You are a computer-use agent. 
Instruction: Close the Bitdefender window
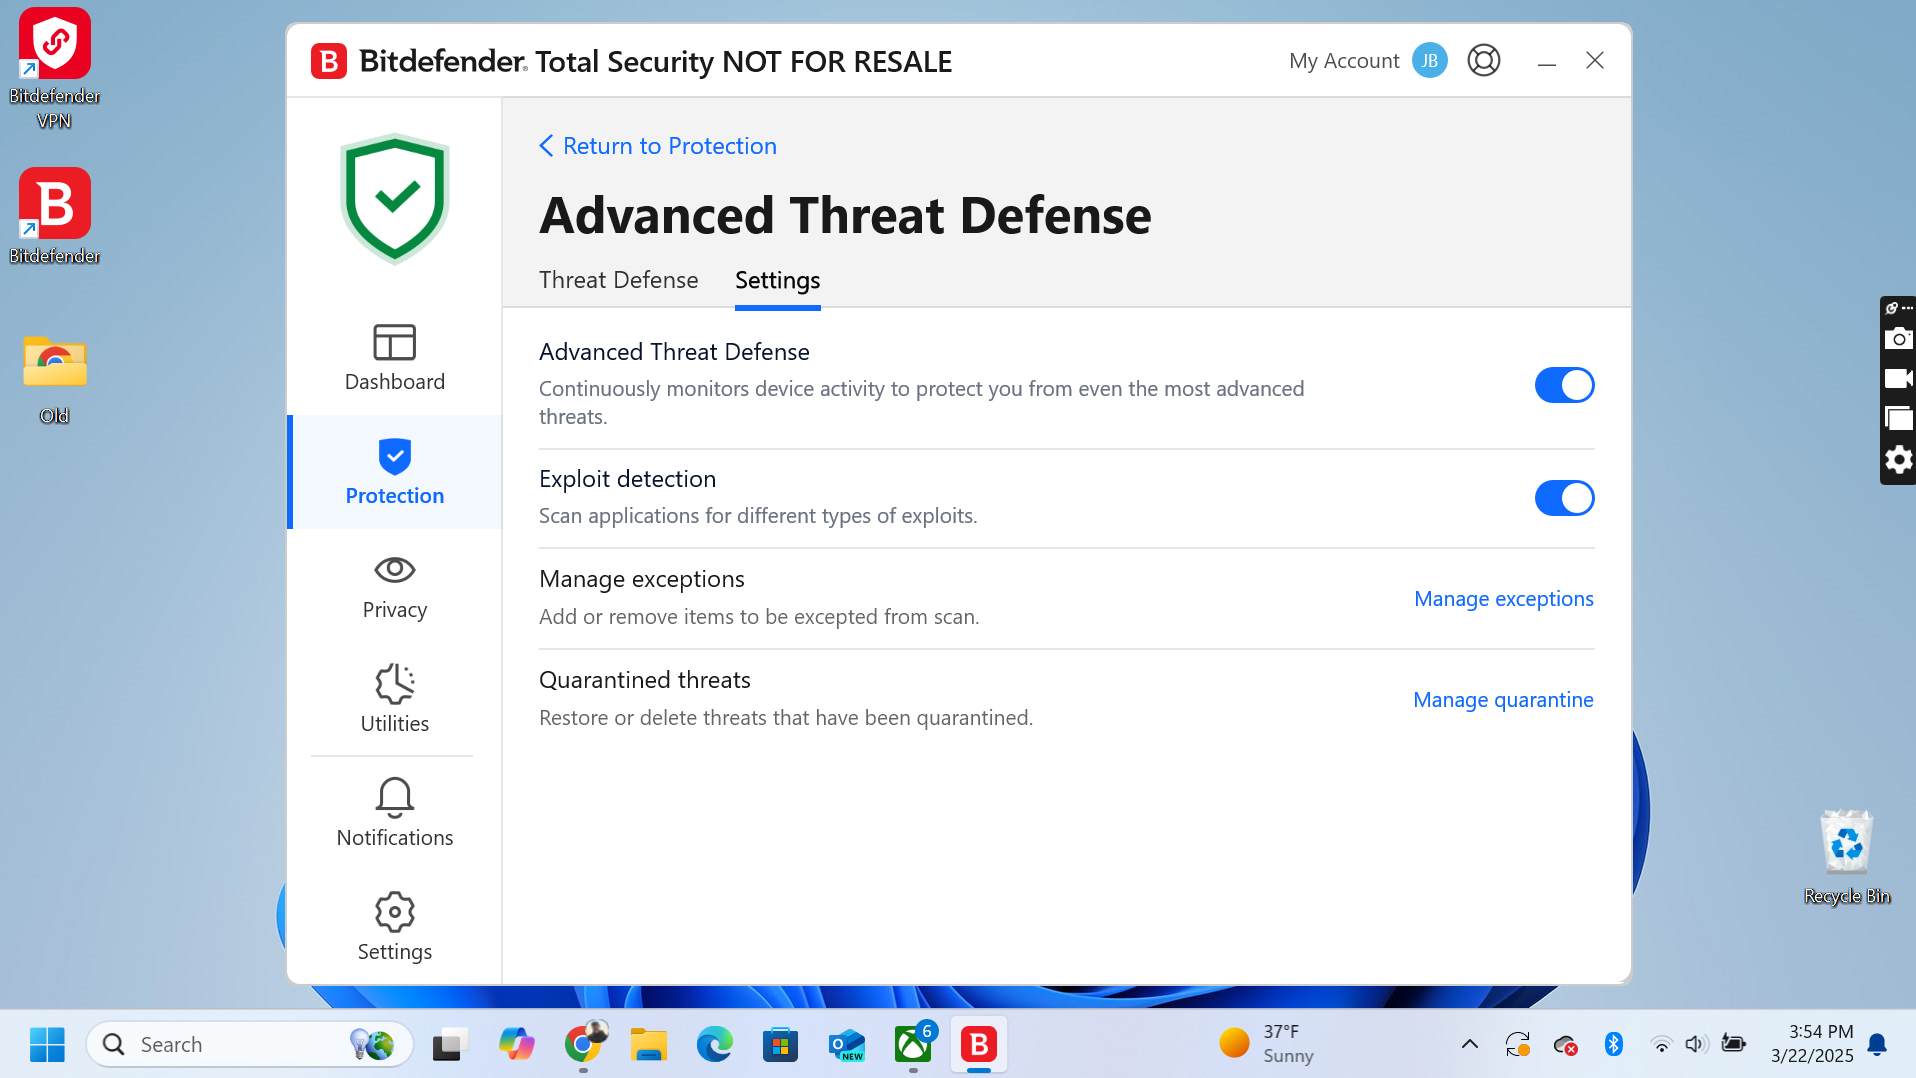click(x=1595, y=61)
